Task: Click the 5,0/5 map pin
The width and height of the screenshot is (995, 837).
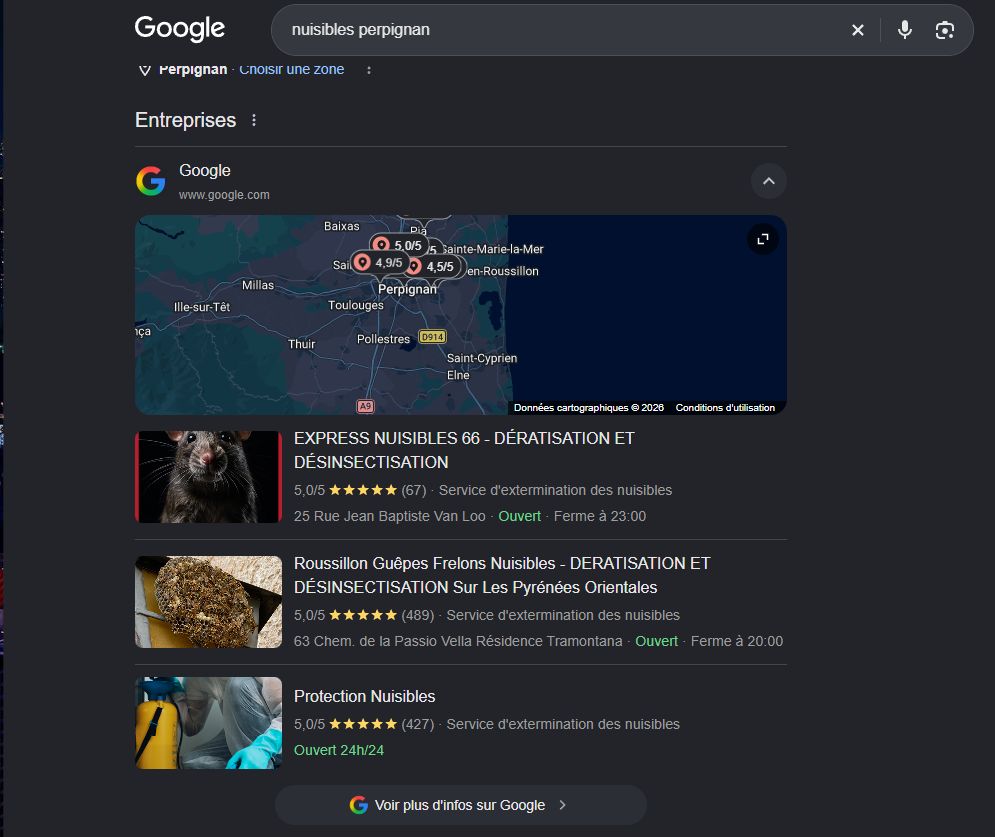Action: (399, 245)
